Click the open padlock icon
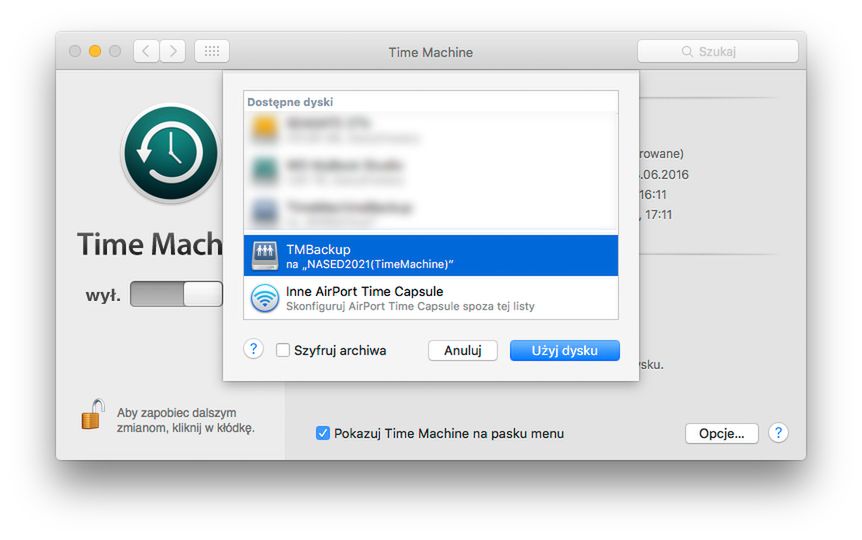The image size is (862, 540). [x=93, y=415]
